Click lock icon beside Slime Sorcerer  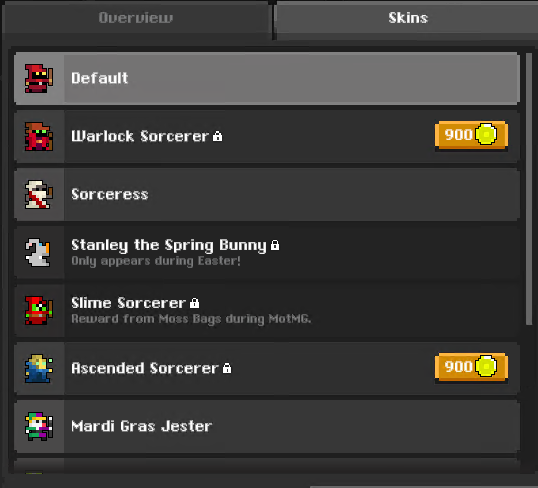(195, 303)
